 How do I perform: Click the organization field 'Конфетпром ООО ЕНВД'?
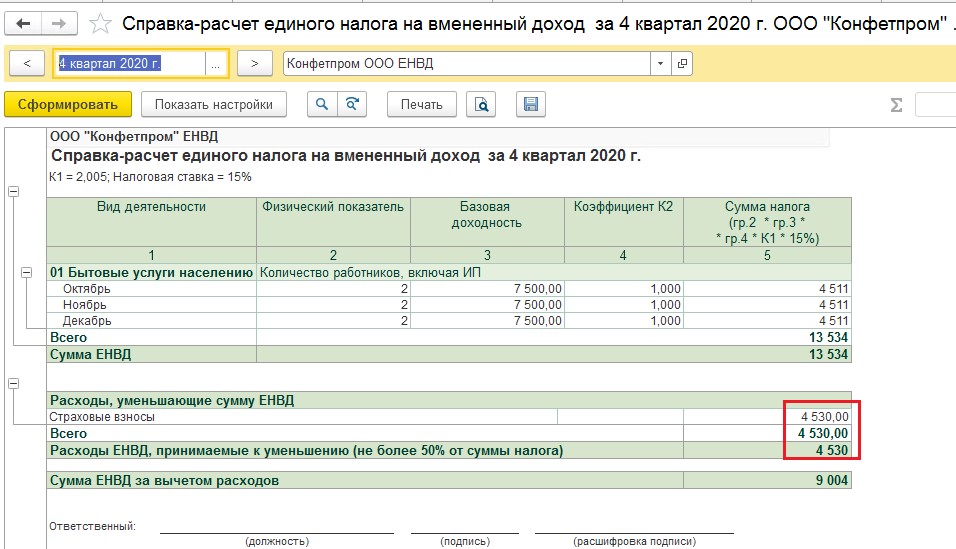(x=466, y=63)
